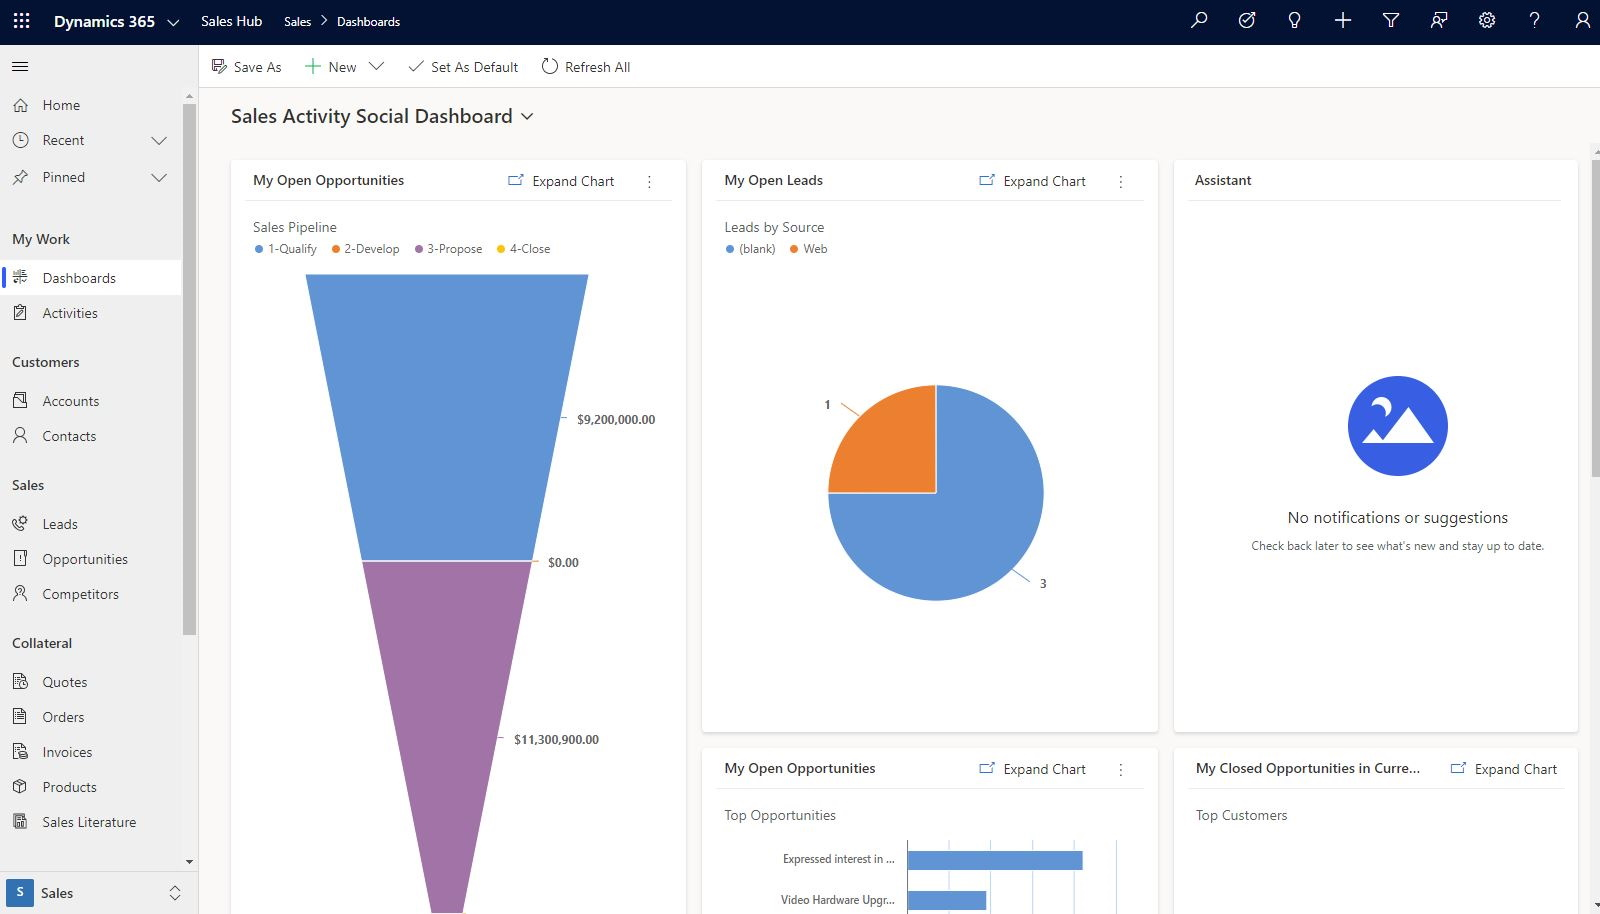Open the New button dropdown arrow
The image size is (1600, 914).
click(376, 67)
